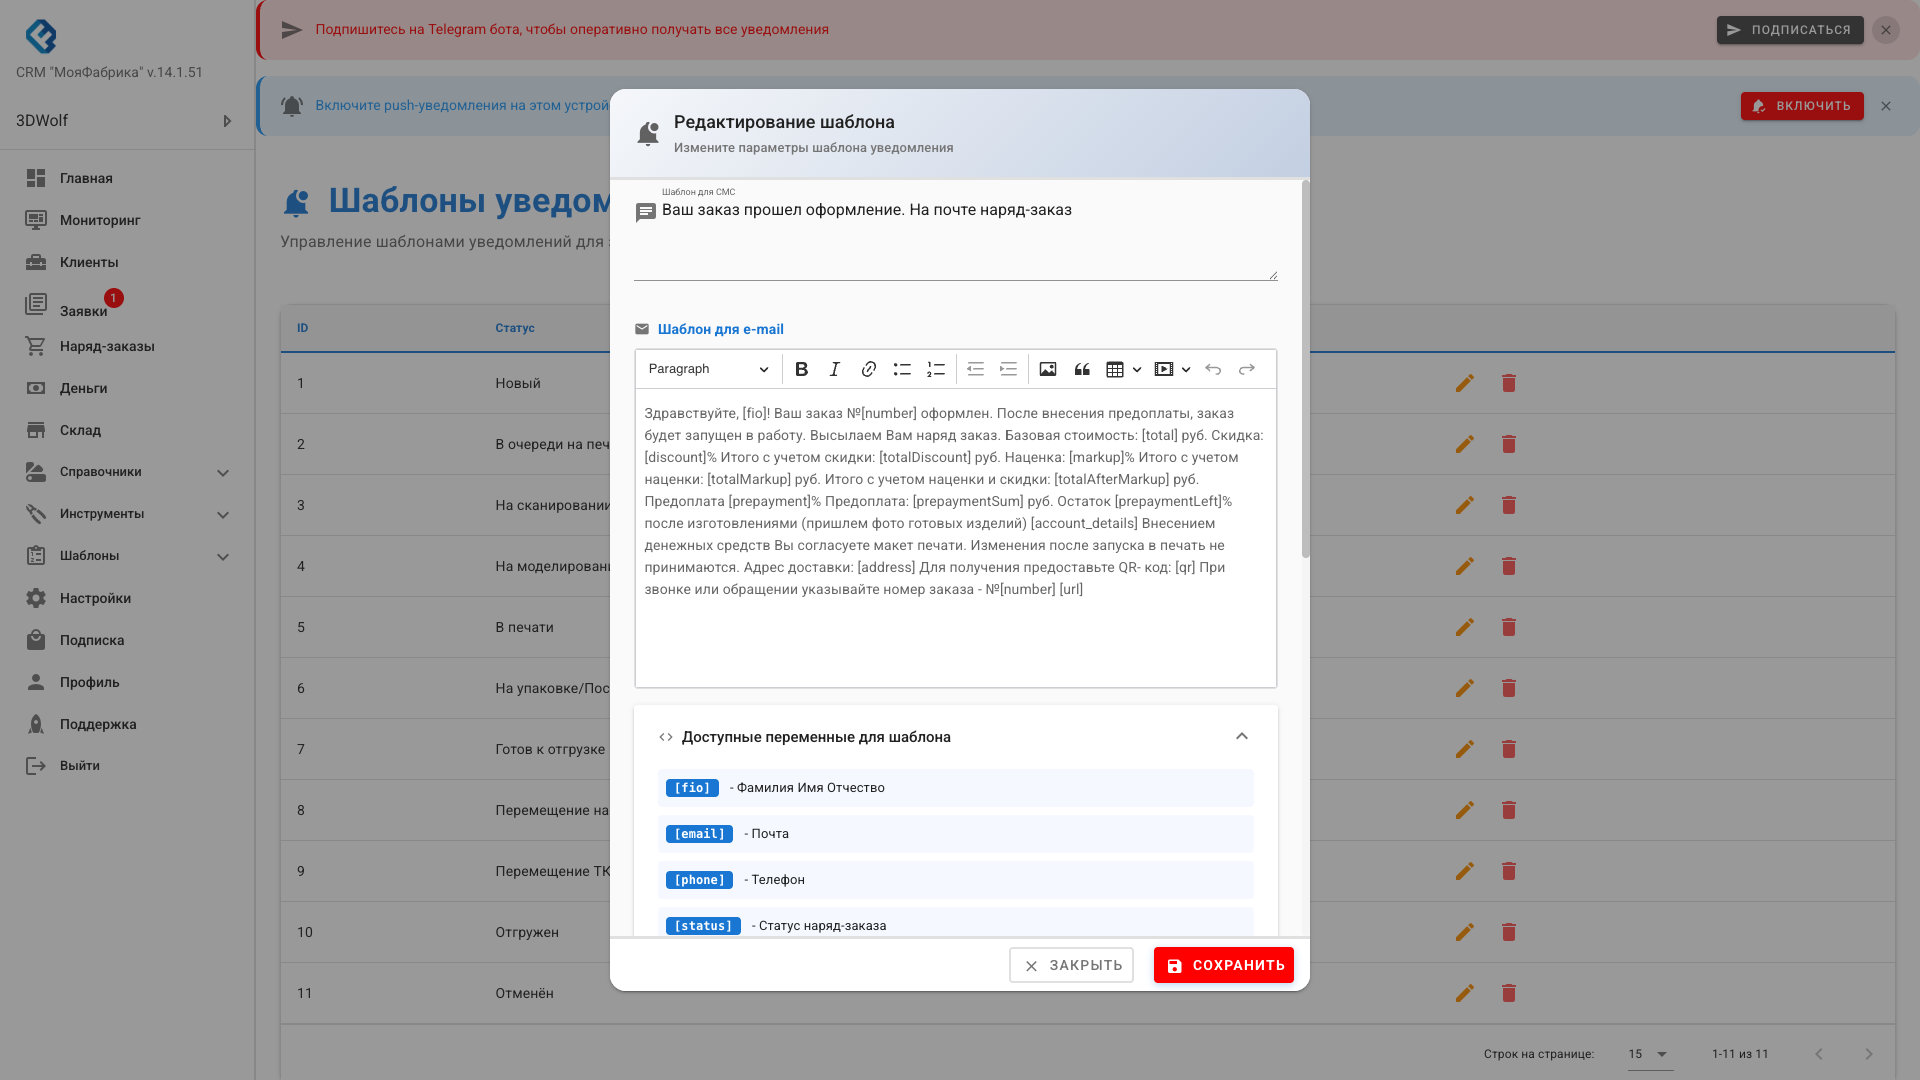Undo last change in the template editor
This screenshot has height=1080, width=1920.
coord(1213,369)
